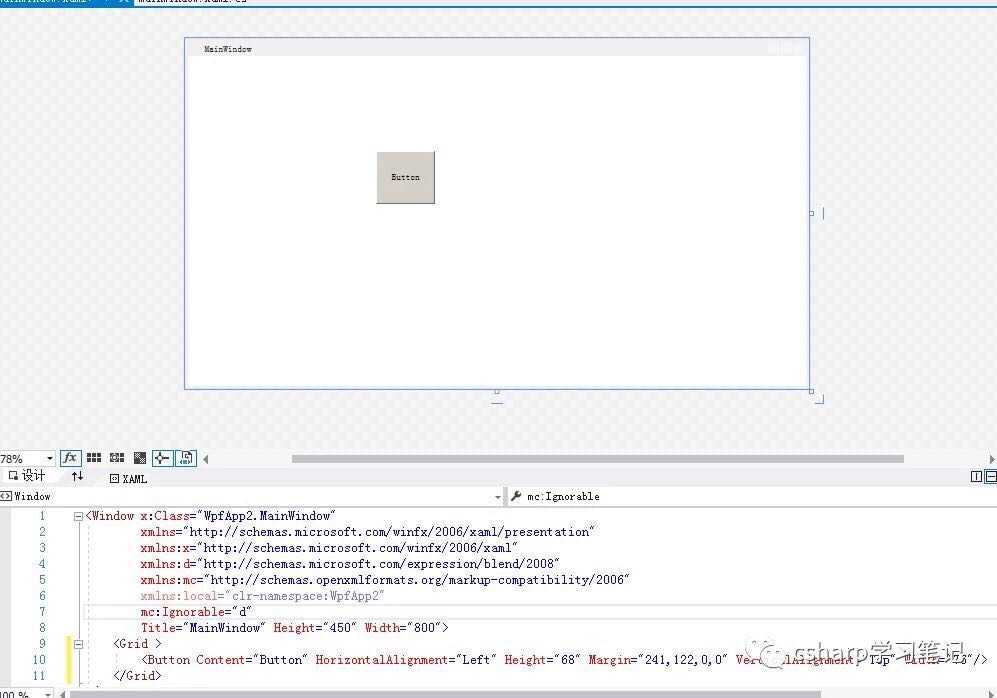The width and height of the screenshot is (997, 698).
Task: Click mc:Ignorable="d" code line
Action: [196, 612]
